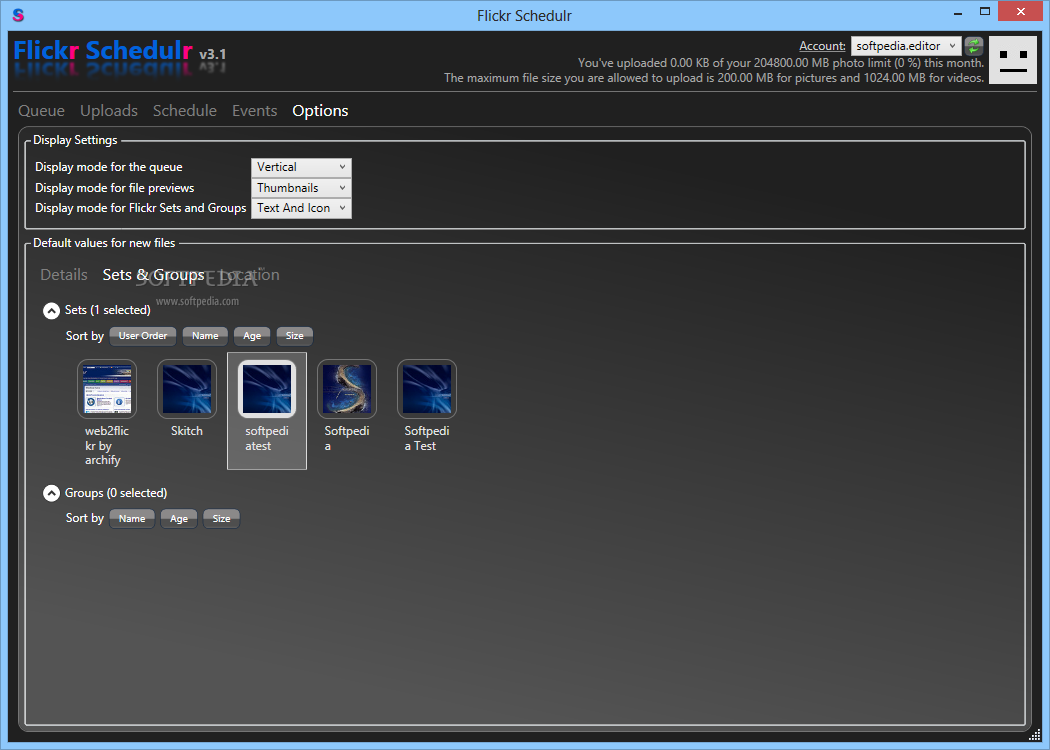
Task: Open queue display mode dropdown showing Vertical
Action: [x=301, y=167]
